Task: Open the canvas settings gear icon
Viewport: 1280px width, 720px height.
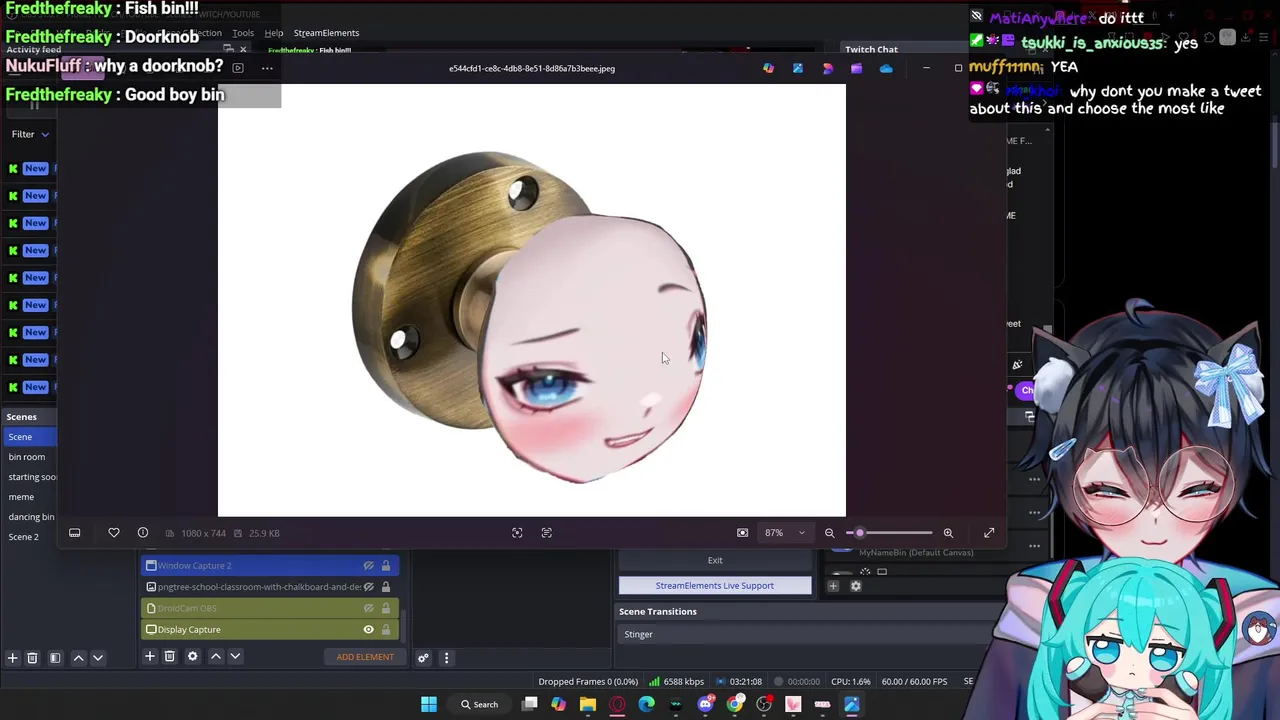Action: click(856, 586)
